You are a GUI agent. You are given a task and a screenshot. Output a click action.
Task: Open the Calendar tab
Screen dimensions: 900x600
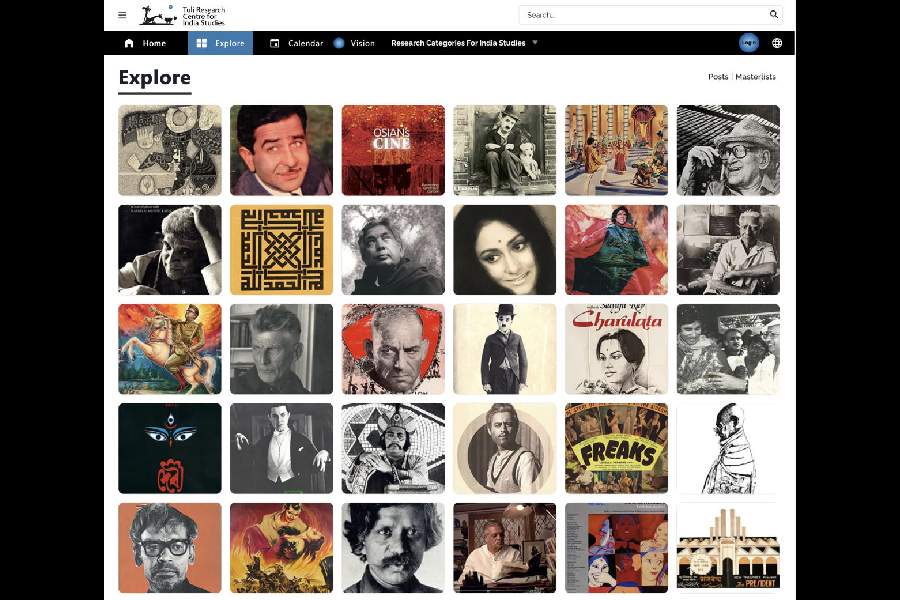pyautogui.click(x=296, y=43)
